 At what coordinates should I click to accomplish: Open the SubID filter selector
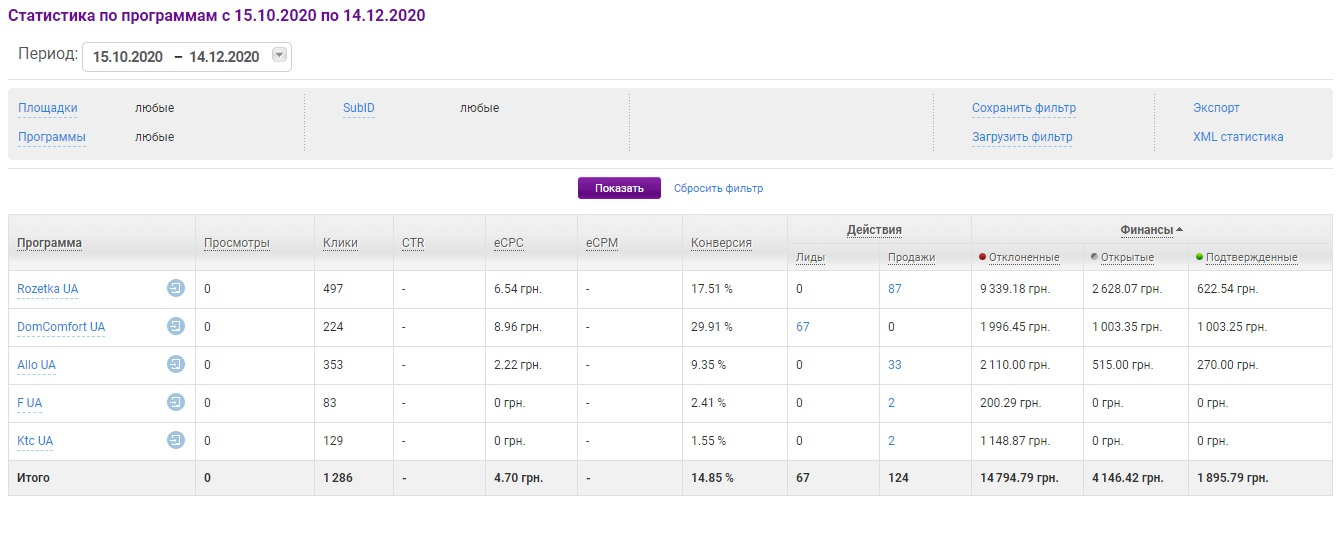coord(359,108)
